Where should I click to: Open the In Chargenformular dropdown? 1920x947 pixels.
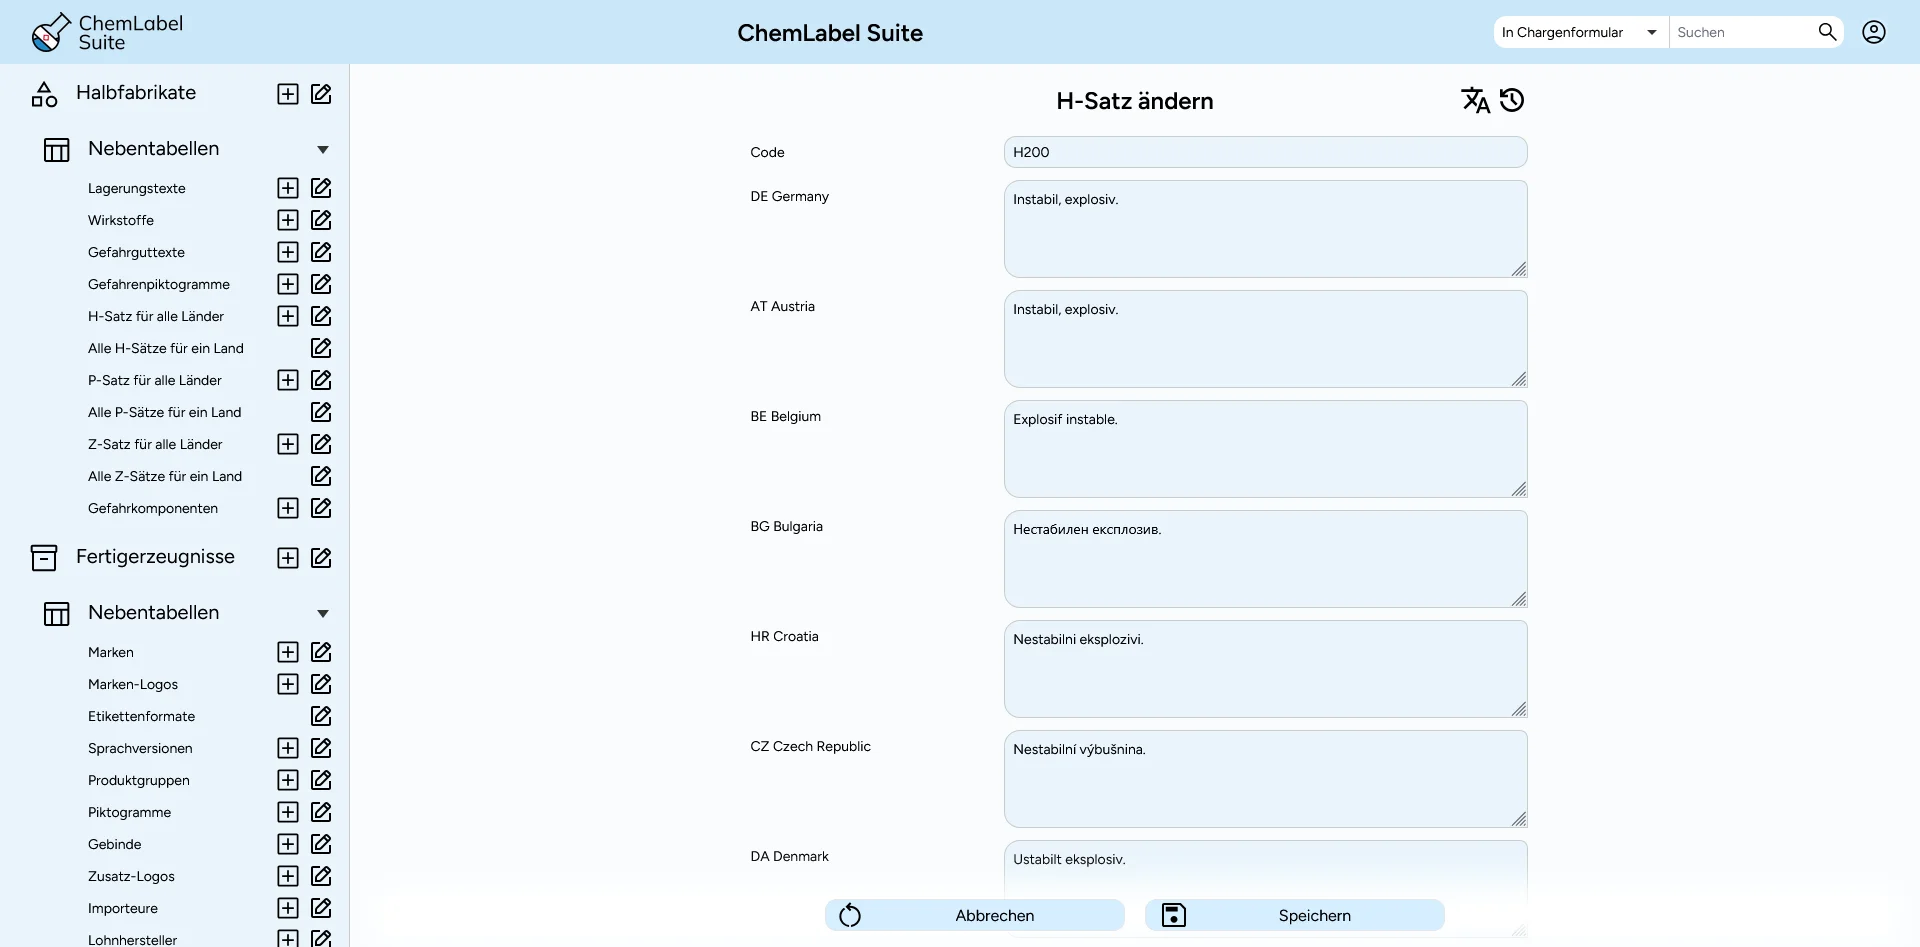coord(1580,32)
